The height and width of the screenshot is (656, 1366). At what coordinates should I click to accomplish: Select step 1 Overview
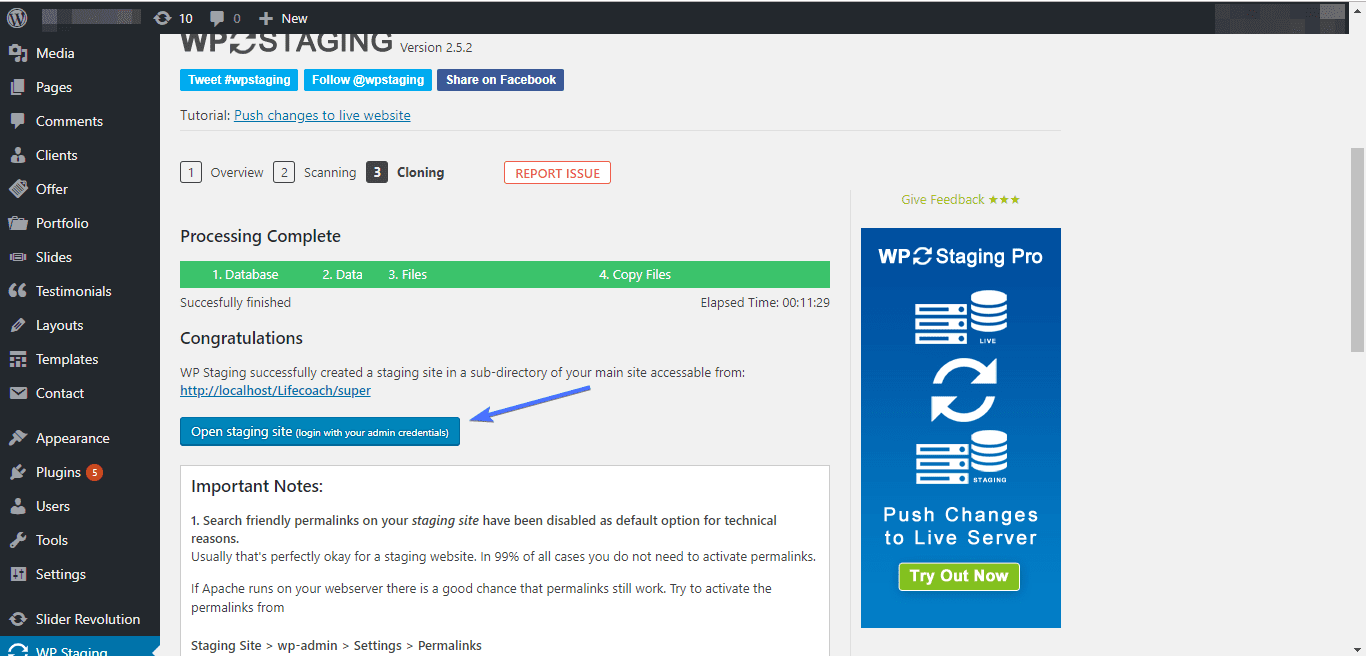tap(222, 172)
